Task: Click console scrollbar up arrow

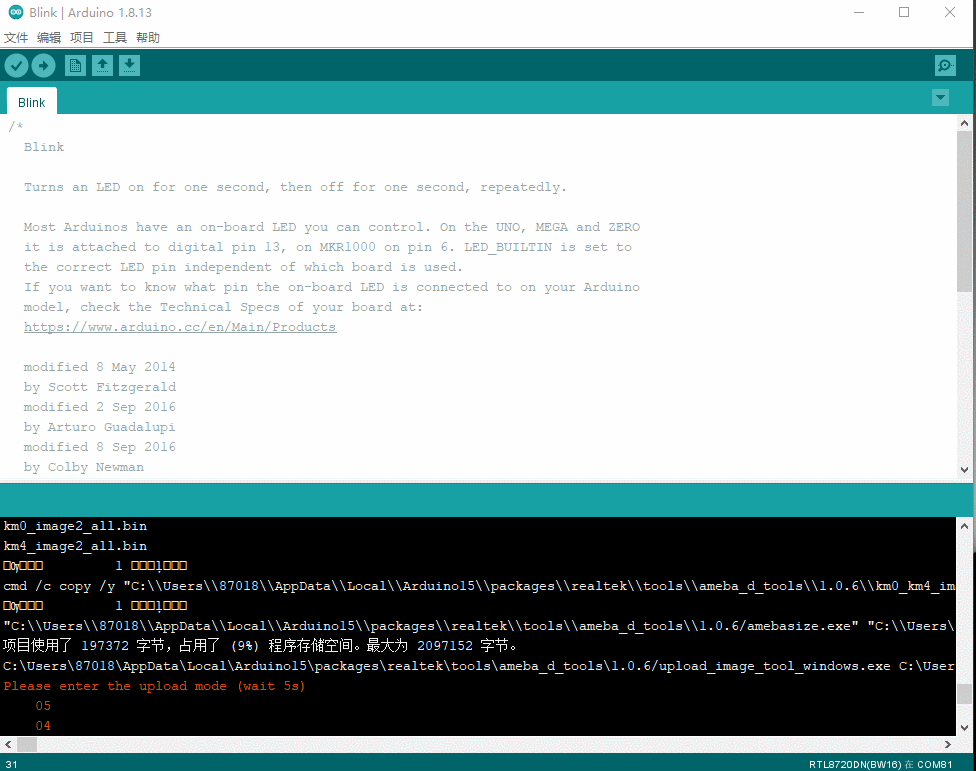Action: (x=964, y=526)
